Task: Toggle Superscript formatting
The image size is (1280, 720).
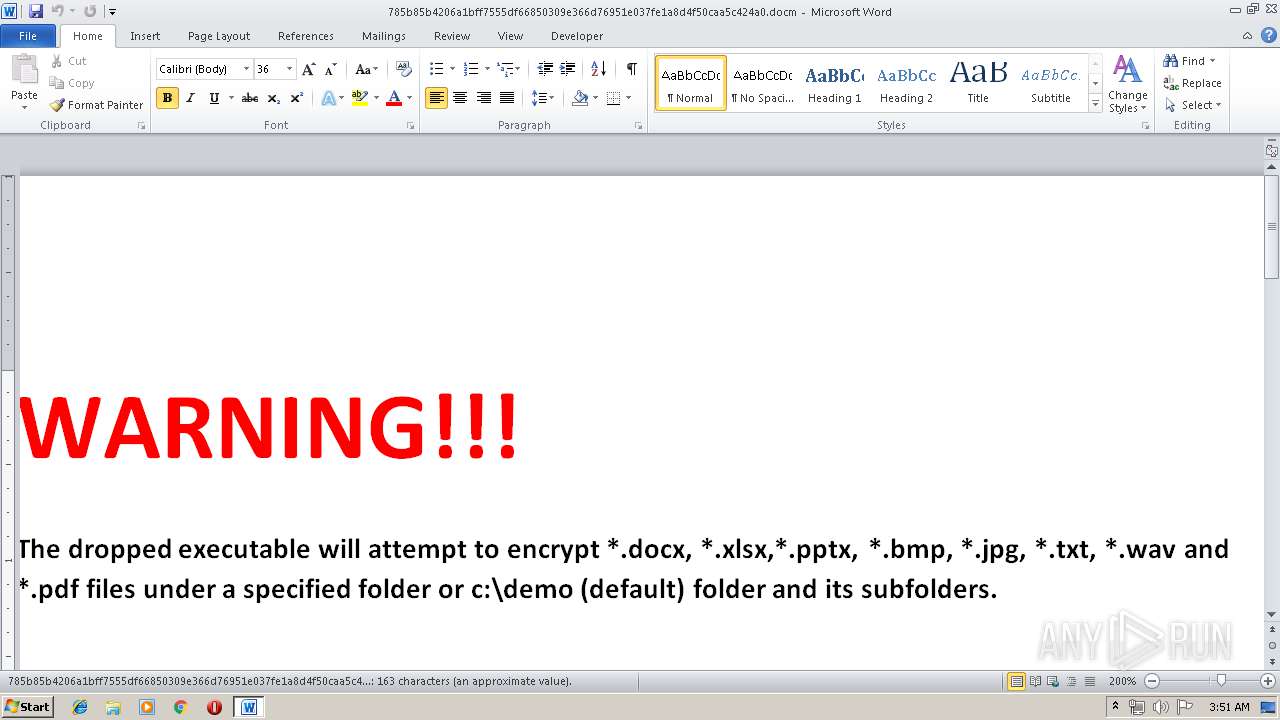Action: point(297,98)
